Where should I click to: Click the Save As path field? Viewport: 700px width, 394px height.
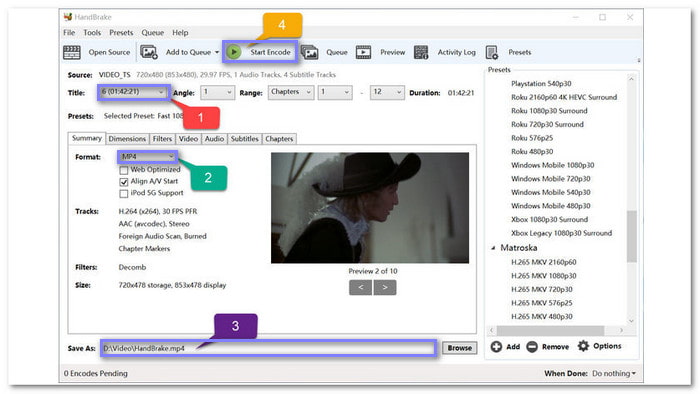coord(268,348)
